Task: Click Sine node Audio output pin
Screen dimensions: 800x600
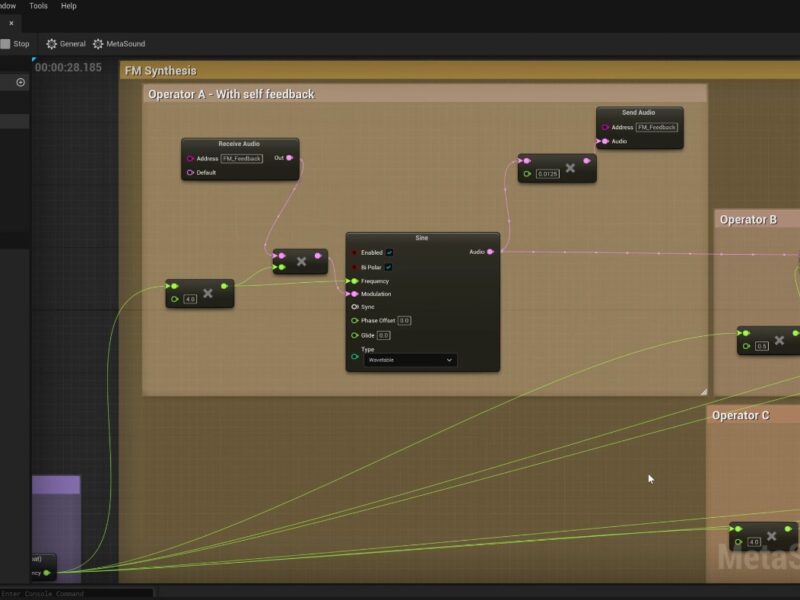Action: [490, 252]
